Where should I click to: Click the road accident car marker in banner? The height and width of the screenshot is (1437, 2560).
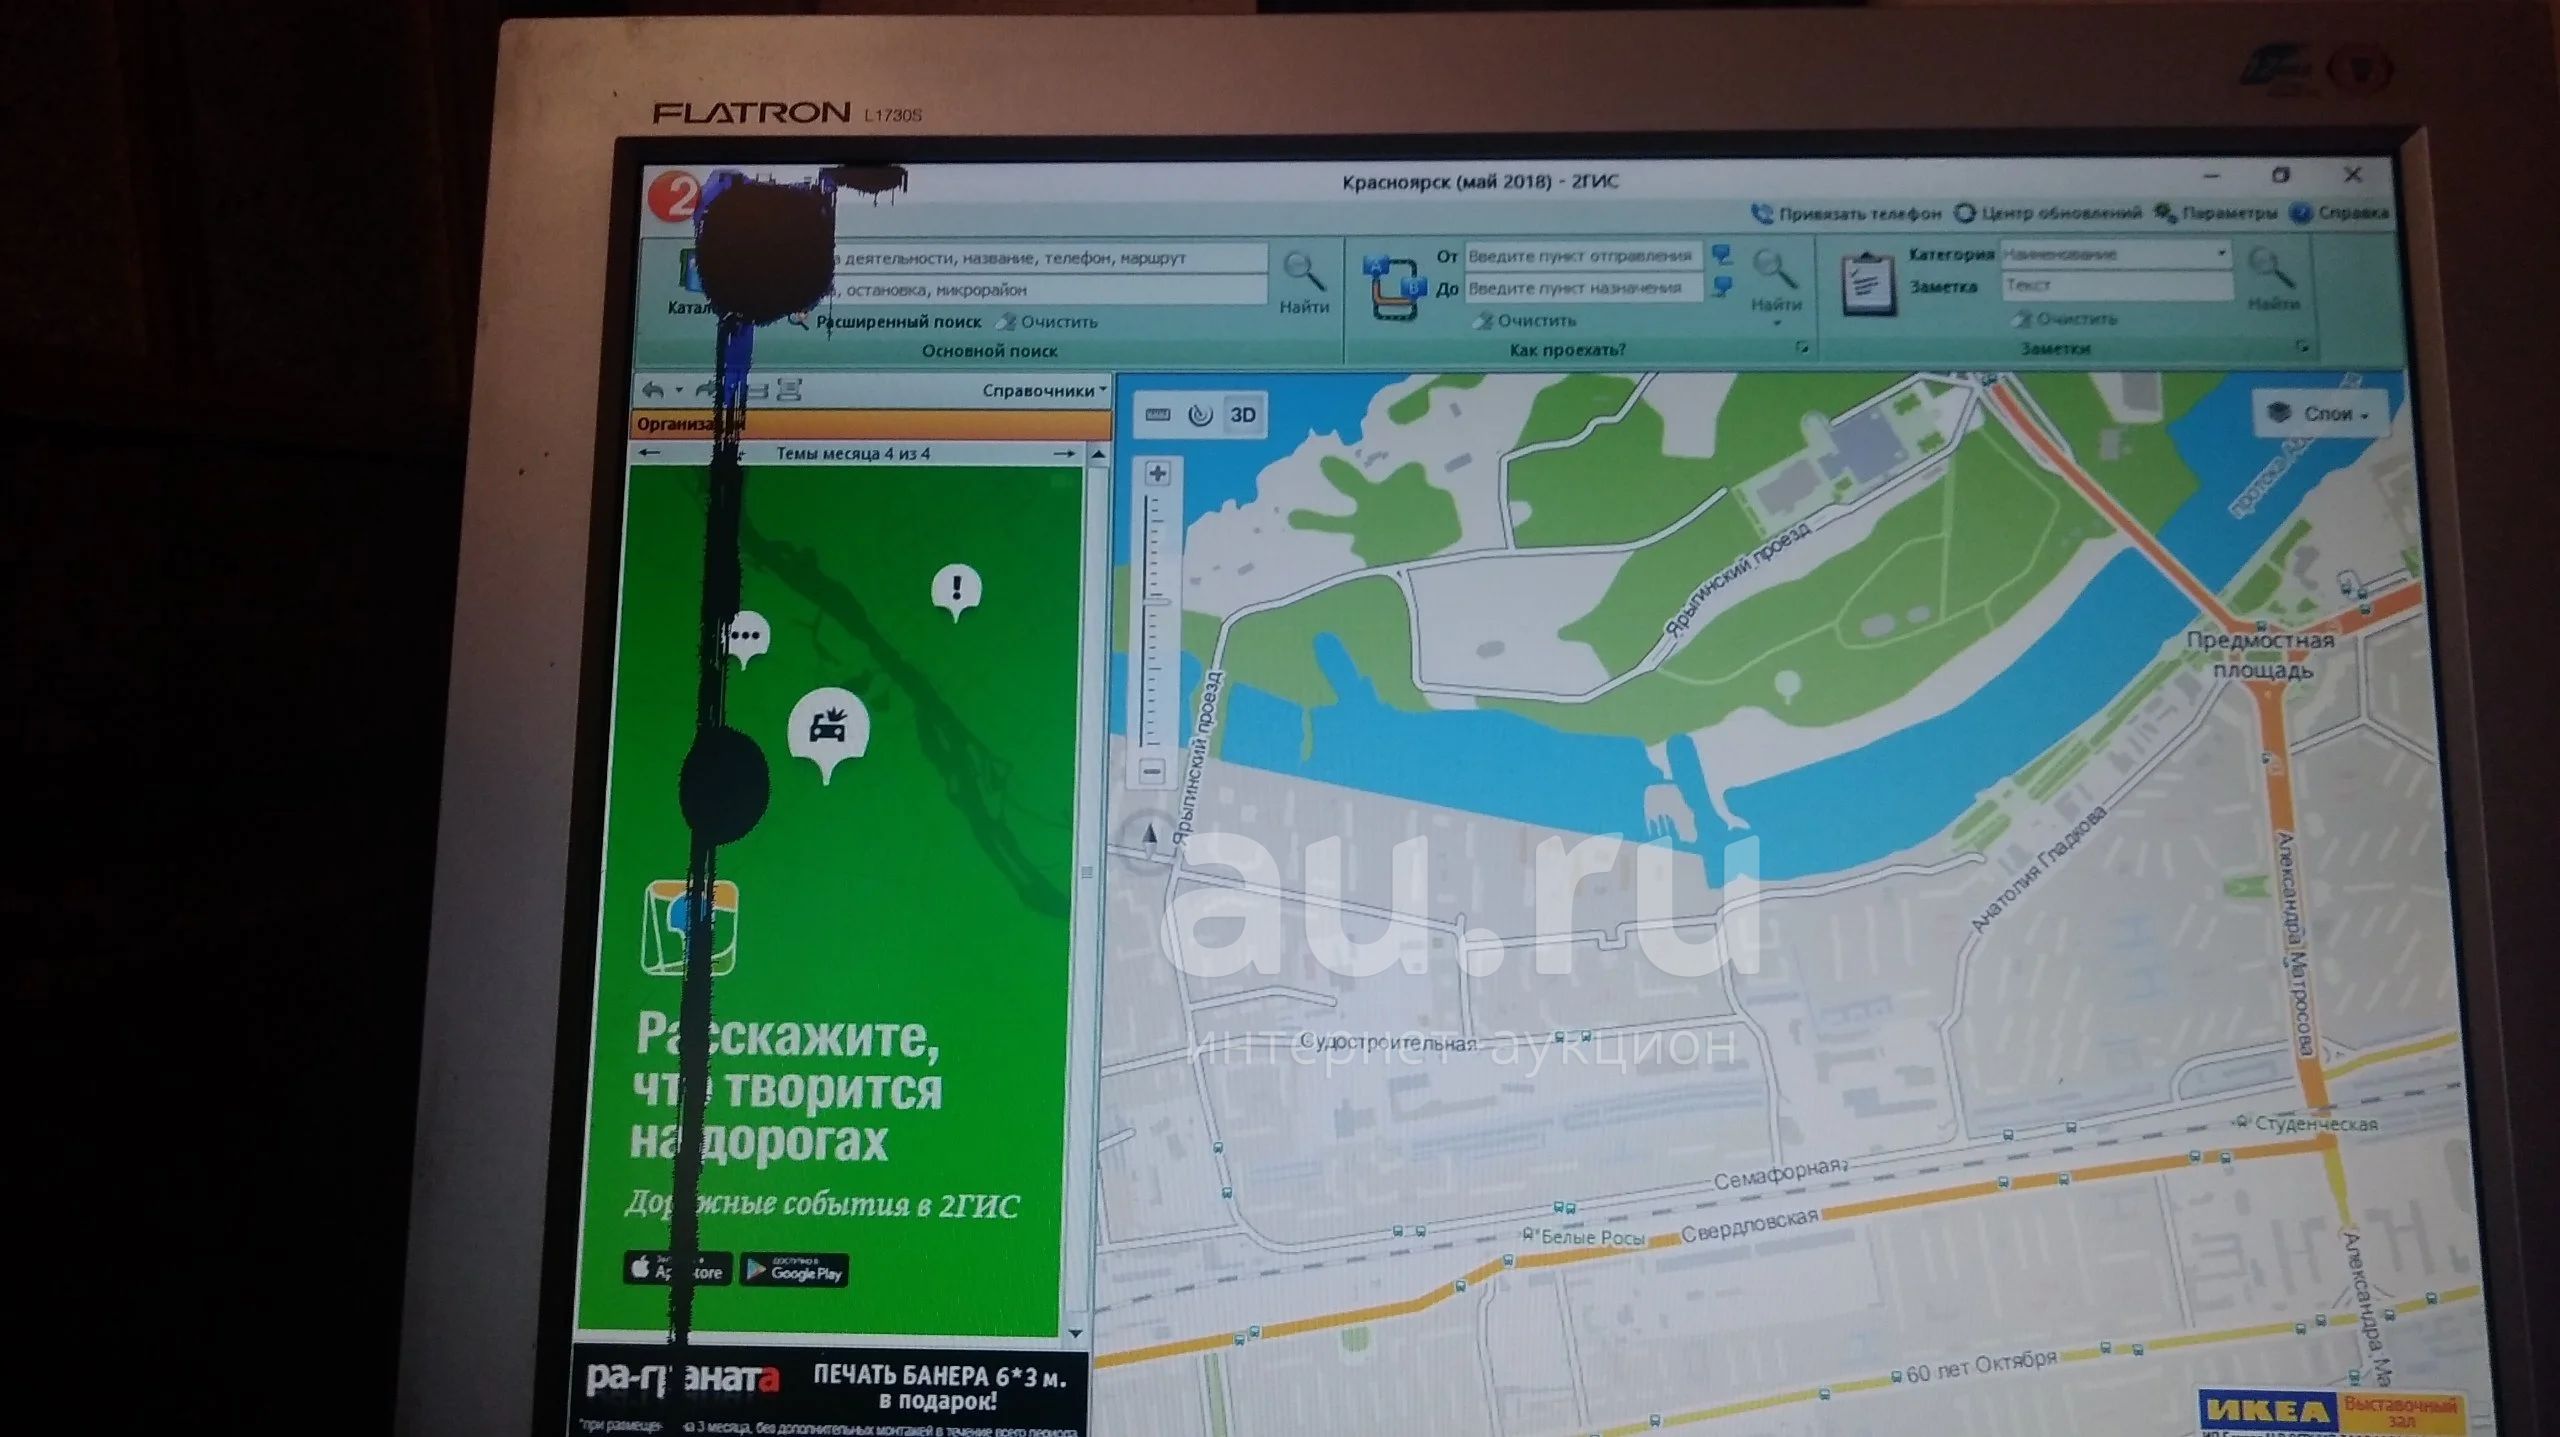(x=828, y=733)
